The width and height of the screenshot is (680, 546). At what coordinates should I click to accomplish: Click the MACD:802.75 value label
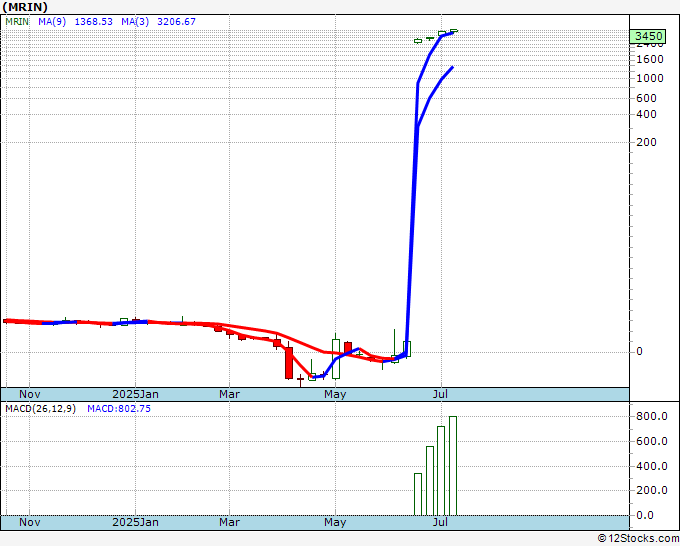pyautogui.click(x=119, y=409)
